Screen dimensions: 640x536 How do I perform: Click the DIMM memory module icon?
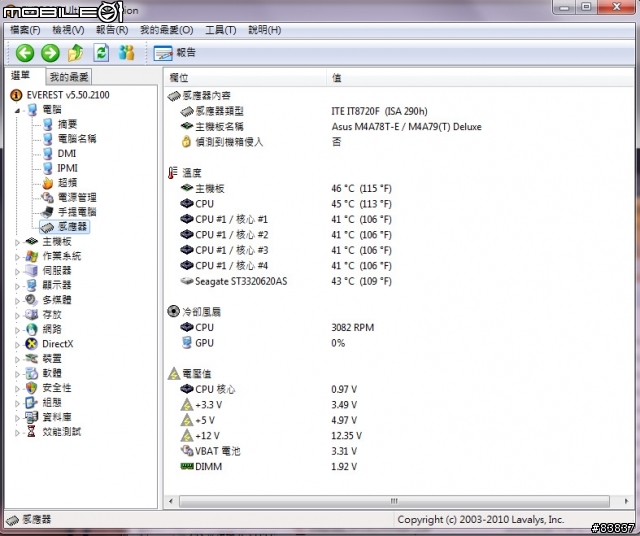tap(187, 466)
